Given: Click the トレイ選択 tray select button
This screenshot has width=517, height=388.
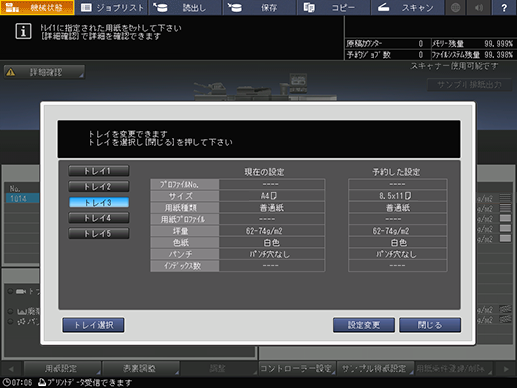Looking at the screenshot, I should (x=93, y=325).
